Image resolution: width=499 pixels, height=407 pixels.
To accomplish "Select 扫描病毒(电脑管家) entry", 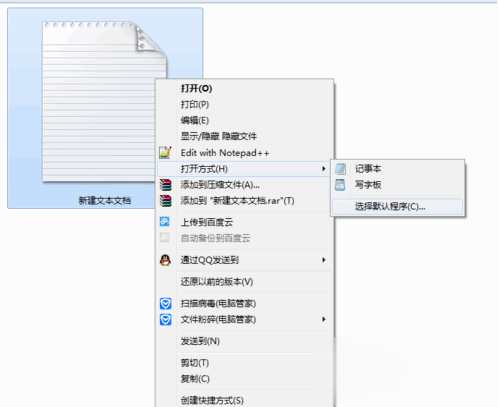I will (244, 303).
